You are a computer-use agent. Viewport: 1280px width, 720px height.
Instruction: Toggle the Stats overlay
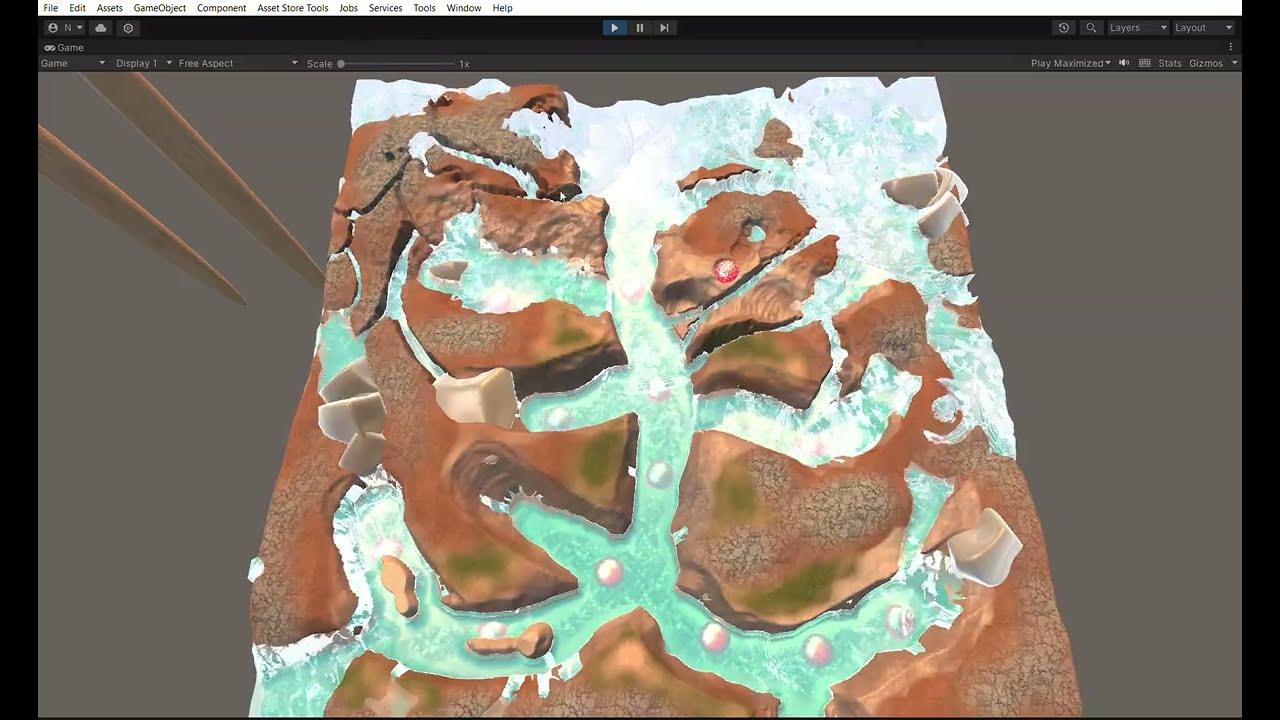(x=1170, y=63)
